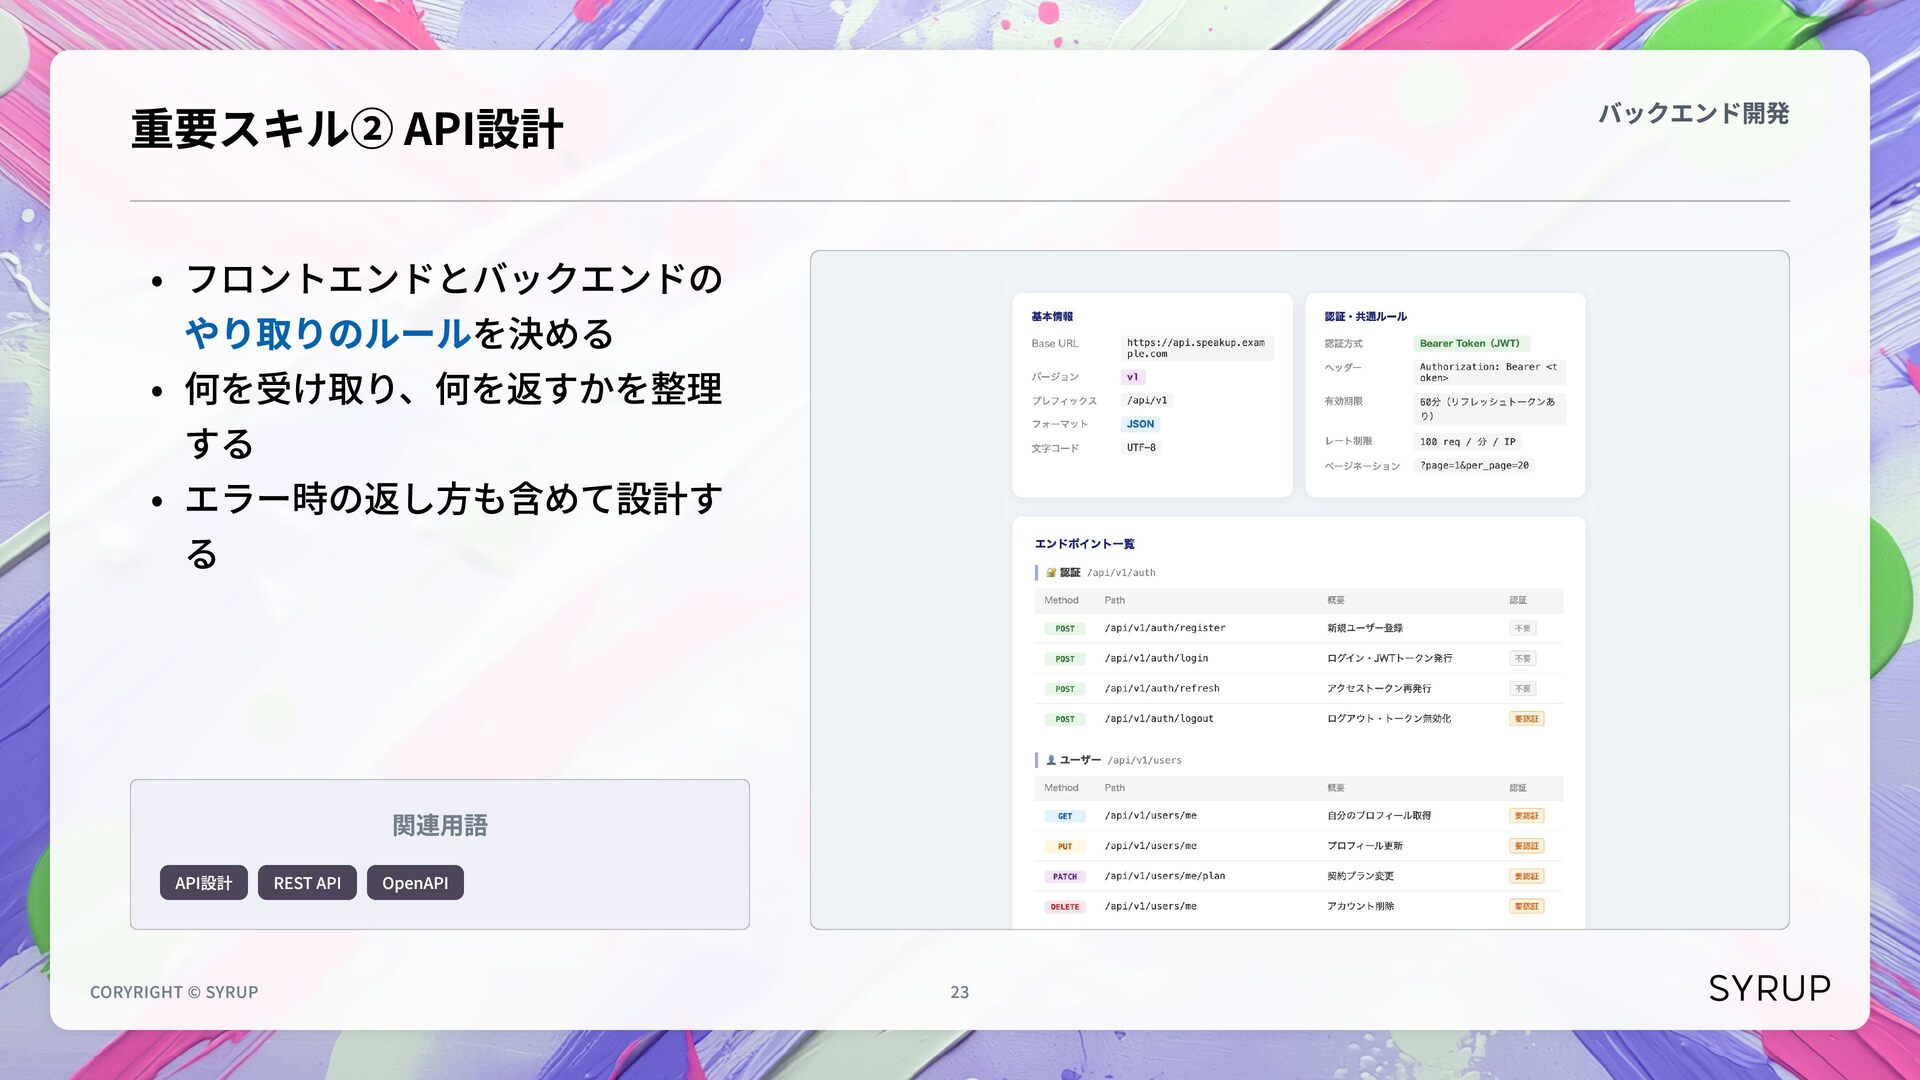The height and width of the screenshot is (1080, 1920).
Task: Click the 不要 badge in the login row
Action: pyautogui.click(x=1523, y=659)
